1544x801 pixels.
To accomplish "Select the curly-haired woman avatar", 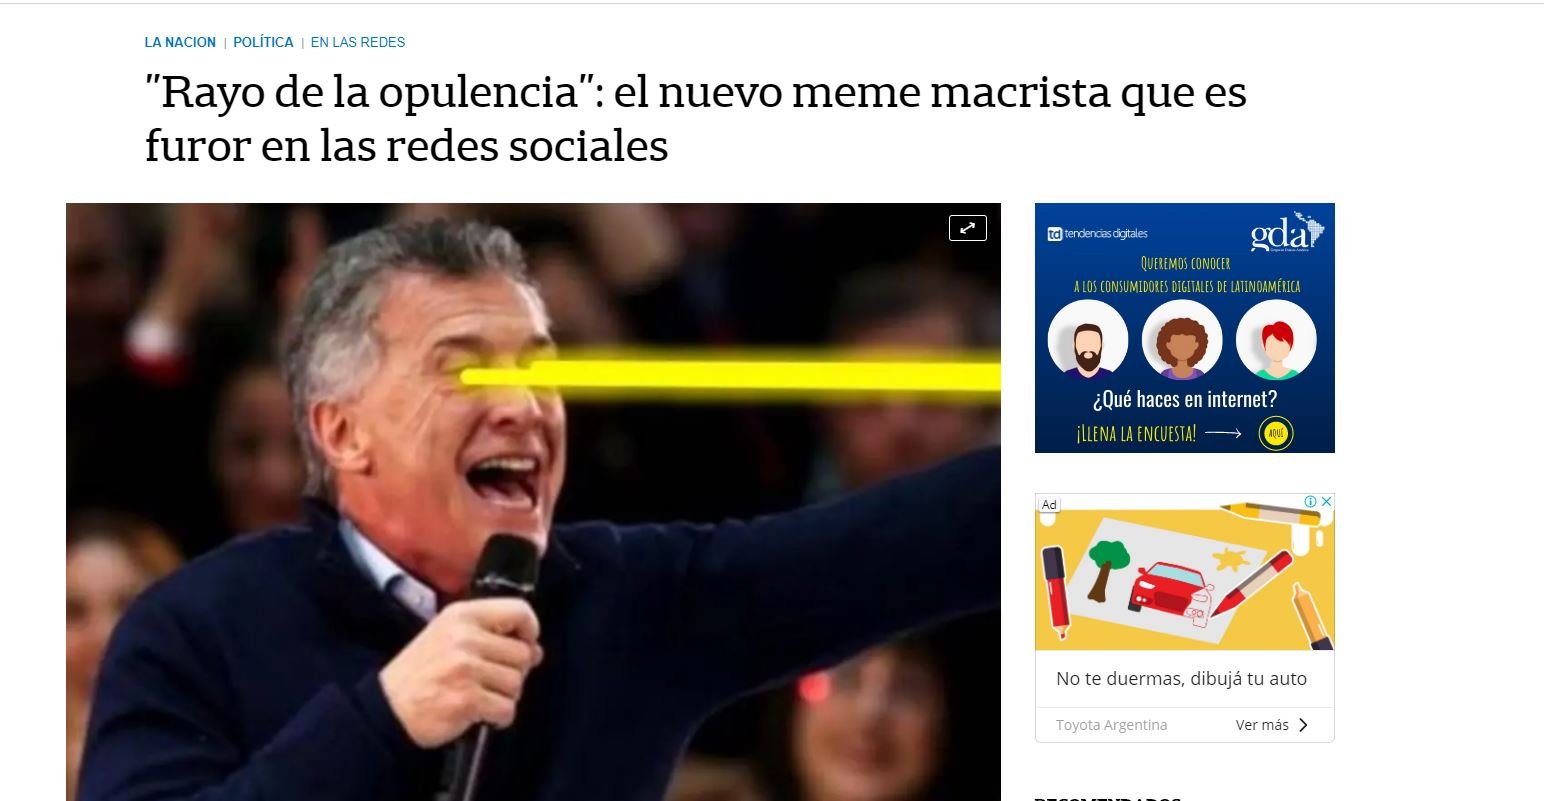I will (1182, 340).
